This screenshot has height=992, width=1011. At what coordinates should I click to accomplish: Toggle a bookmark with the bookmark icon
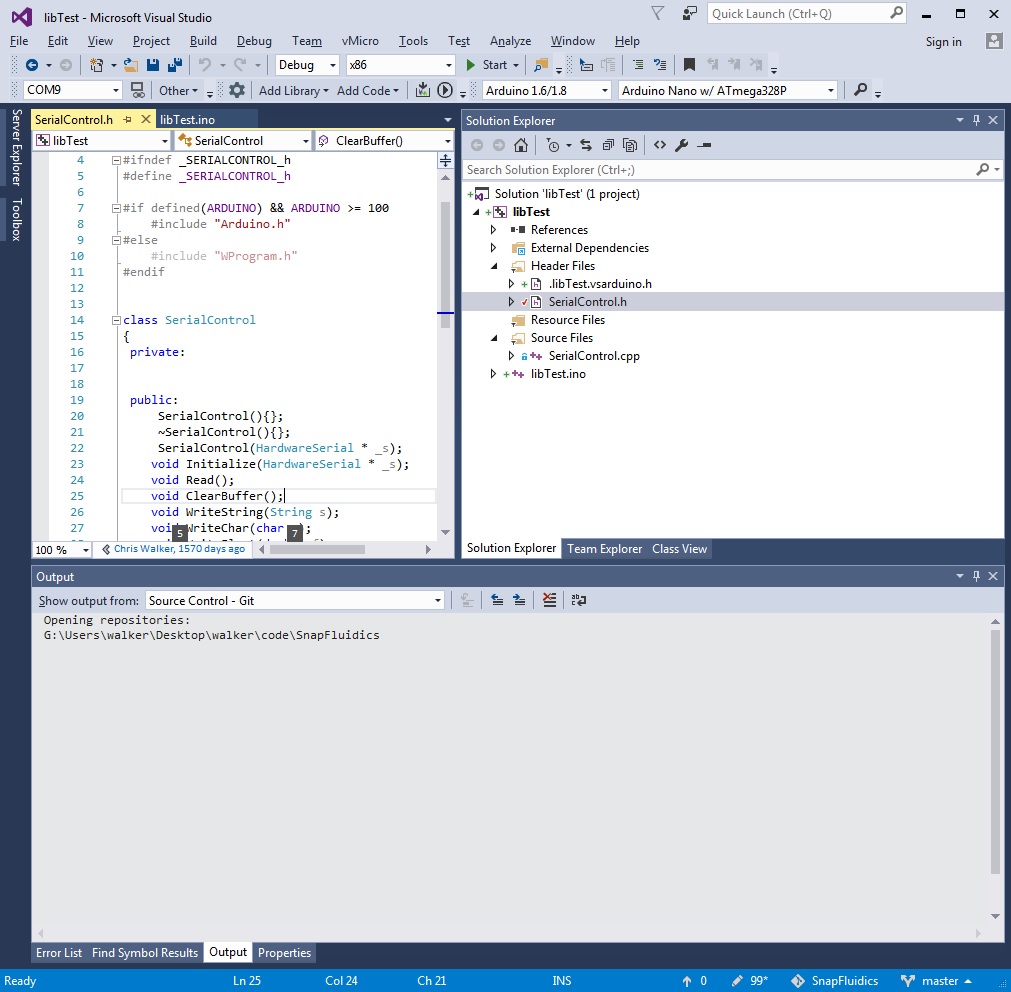point(689,65)
